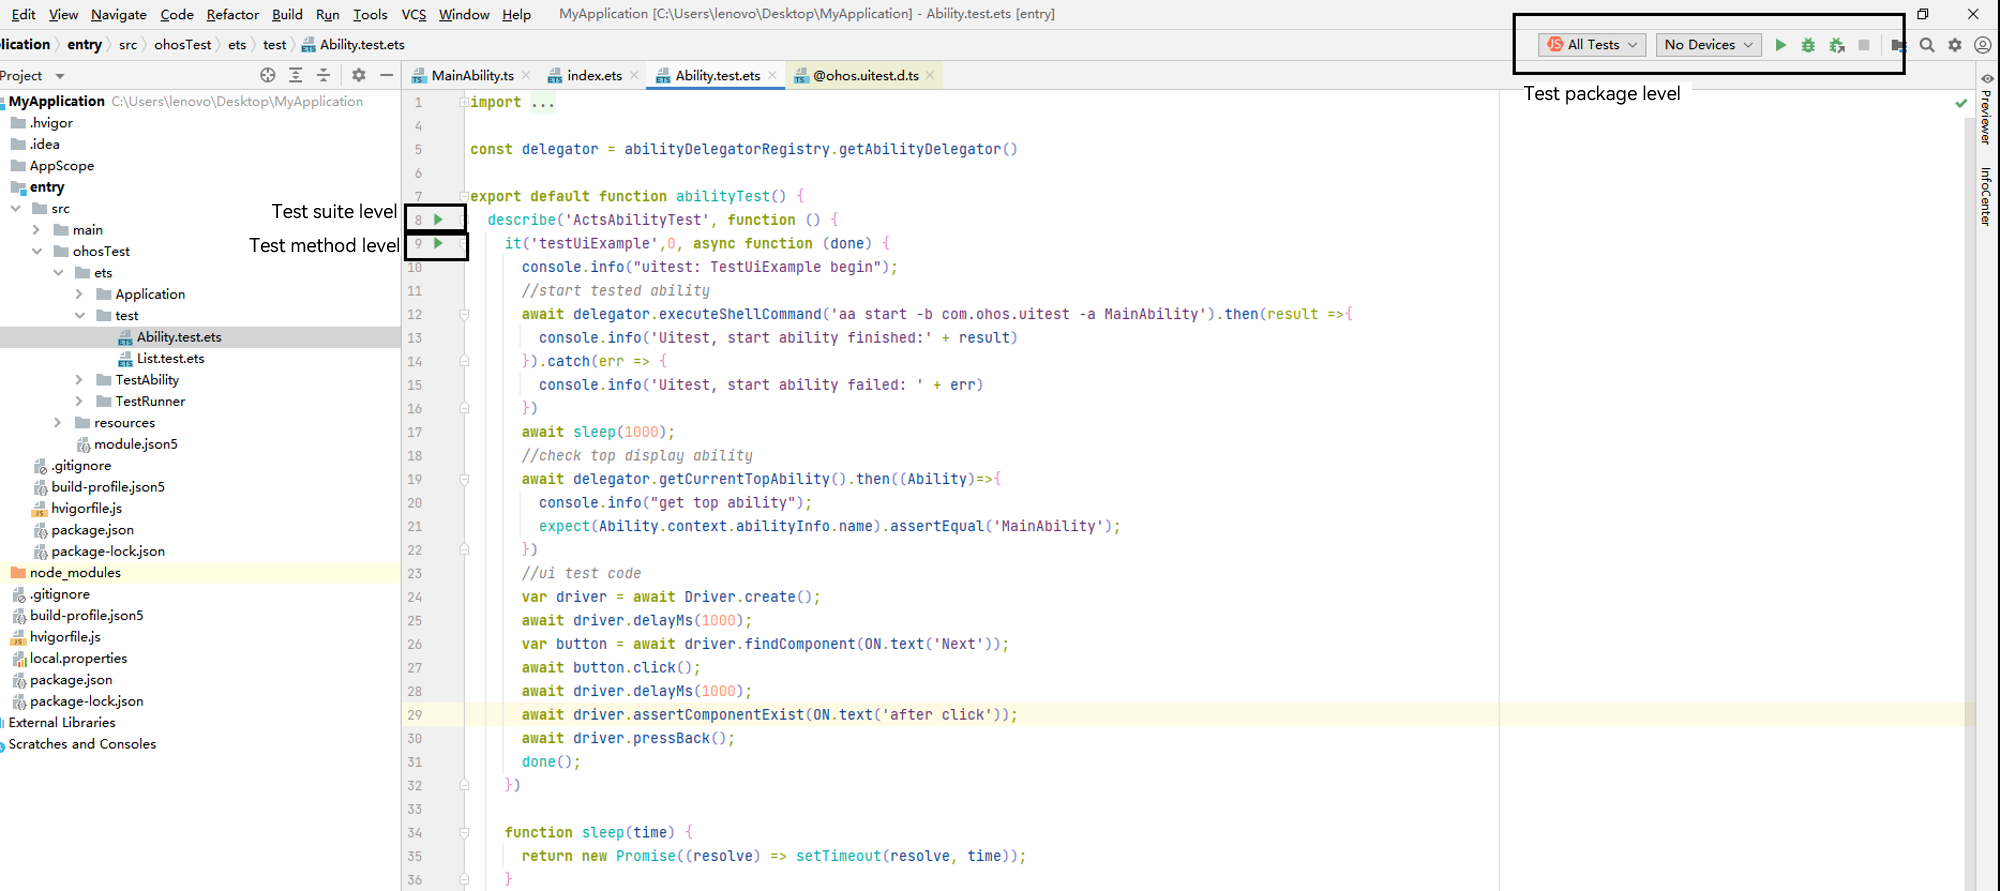Close the MainAbility.ts tab
The width and height of the screenshot is (2000, 891).
pos(526,75)
